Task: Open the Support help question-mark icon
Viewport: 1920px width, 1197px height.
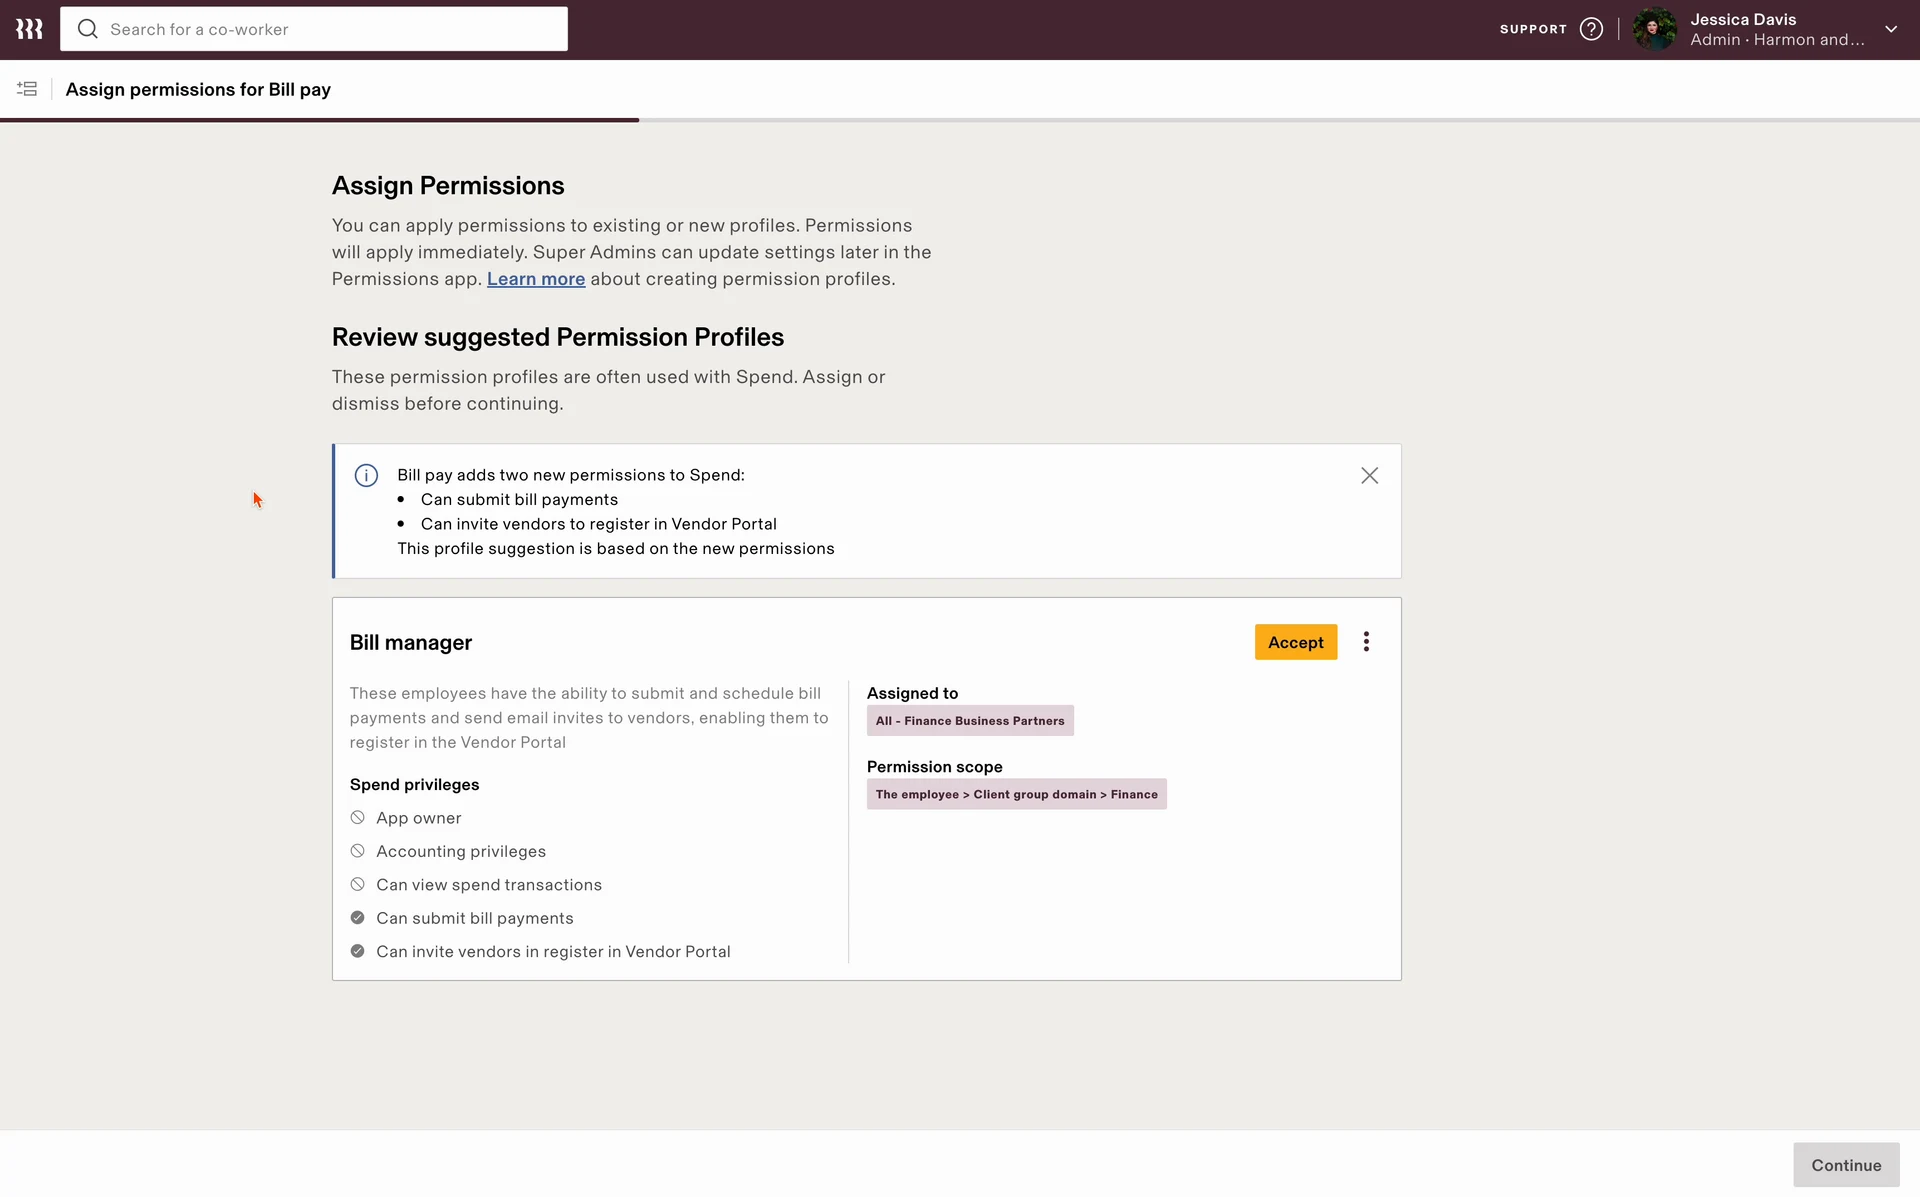Action: [x=1591, y=29]
